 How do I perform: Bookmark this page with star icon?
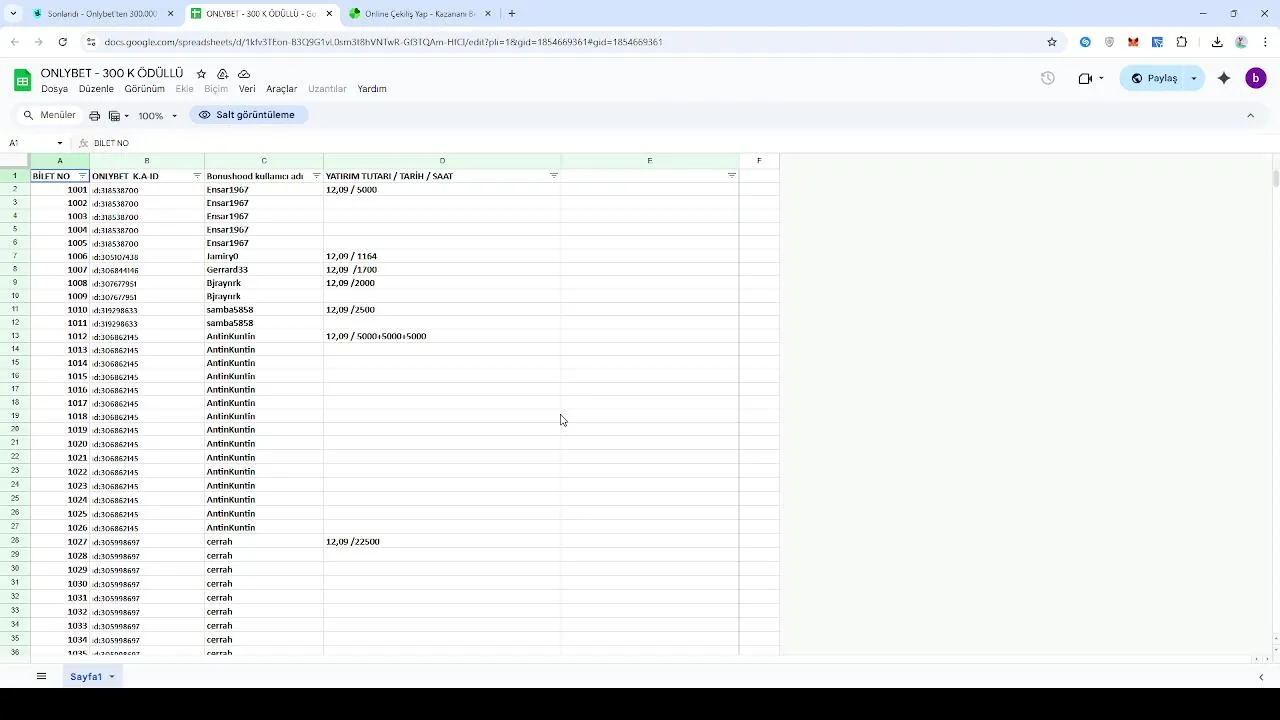pos(1052,42)
